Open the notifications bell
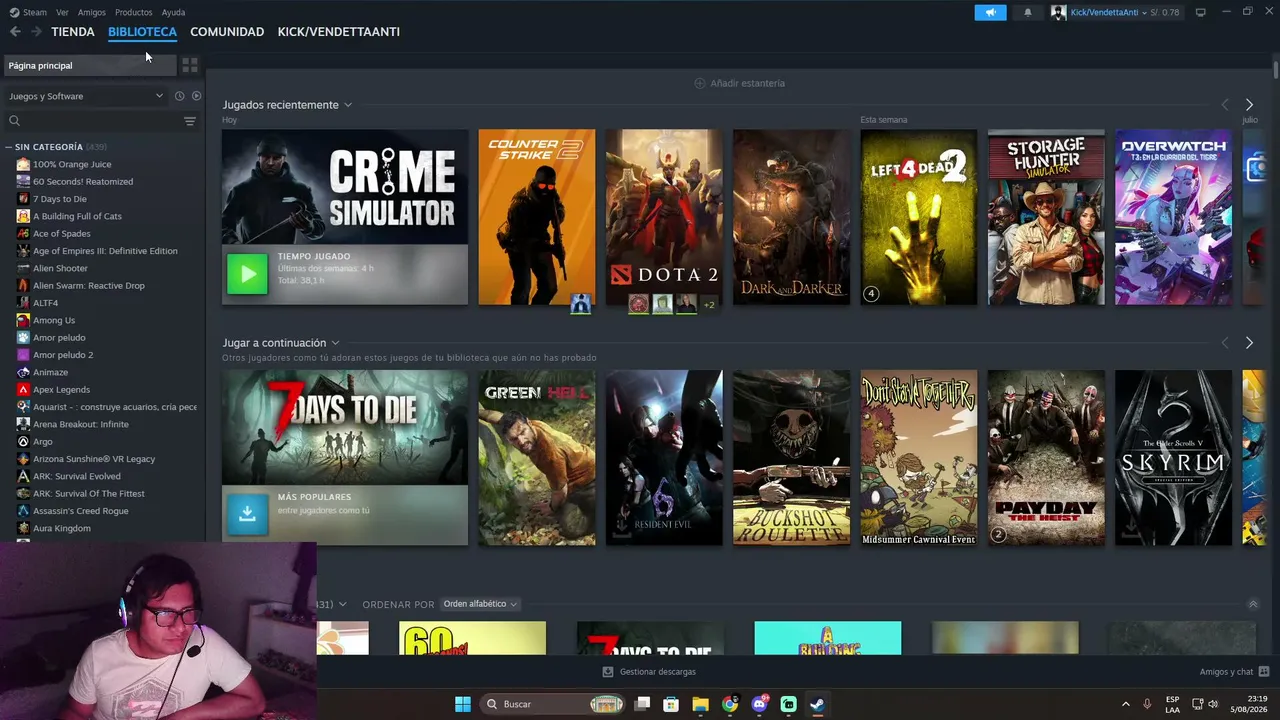1280x720 pixels. (1027, 12)
